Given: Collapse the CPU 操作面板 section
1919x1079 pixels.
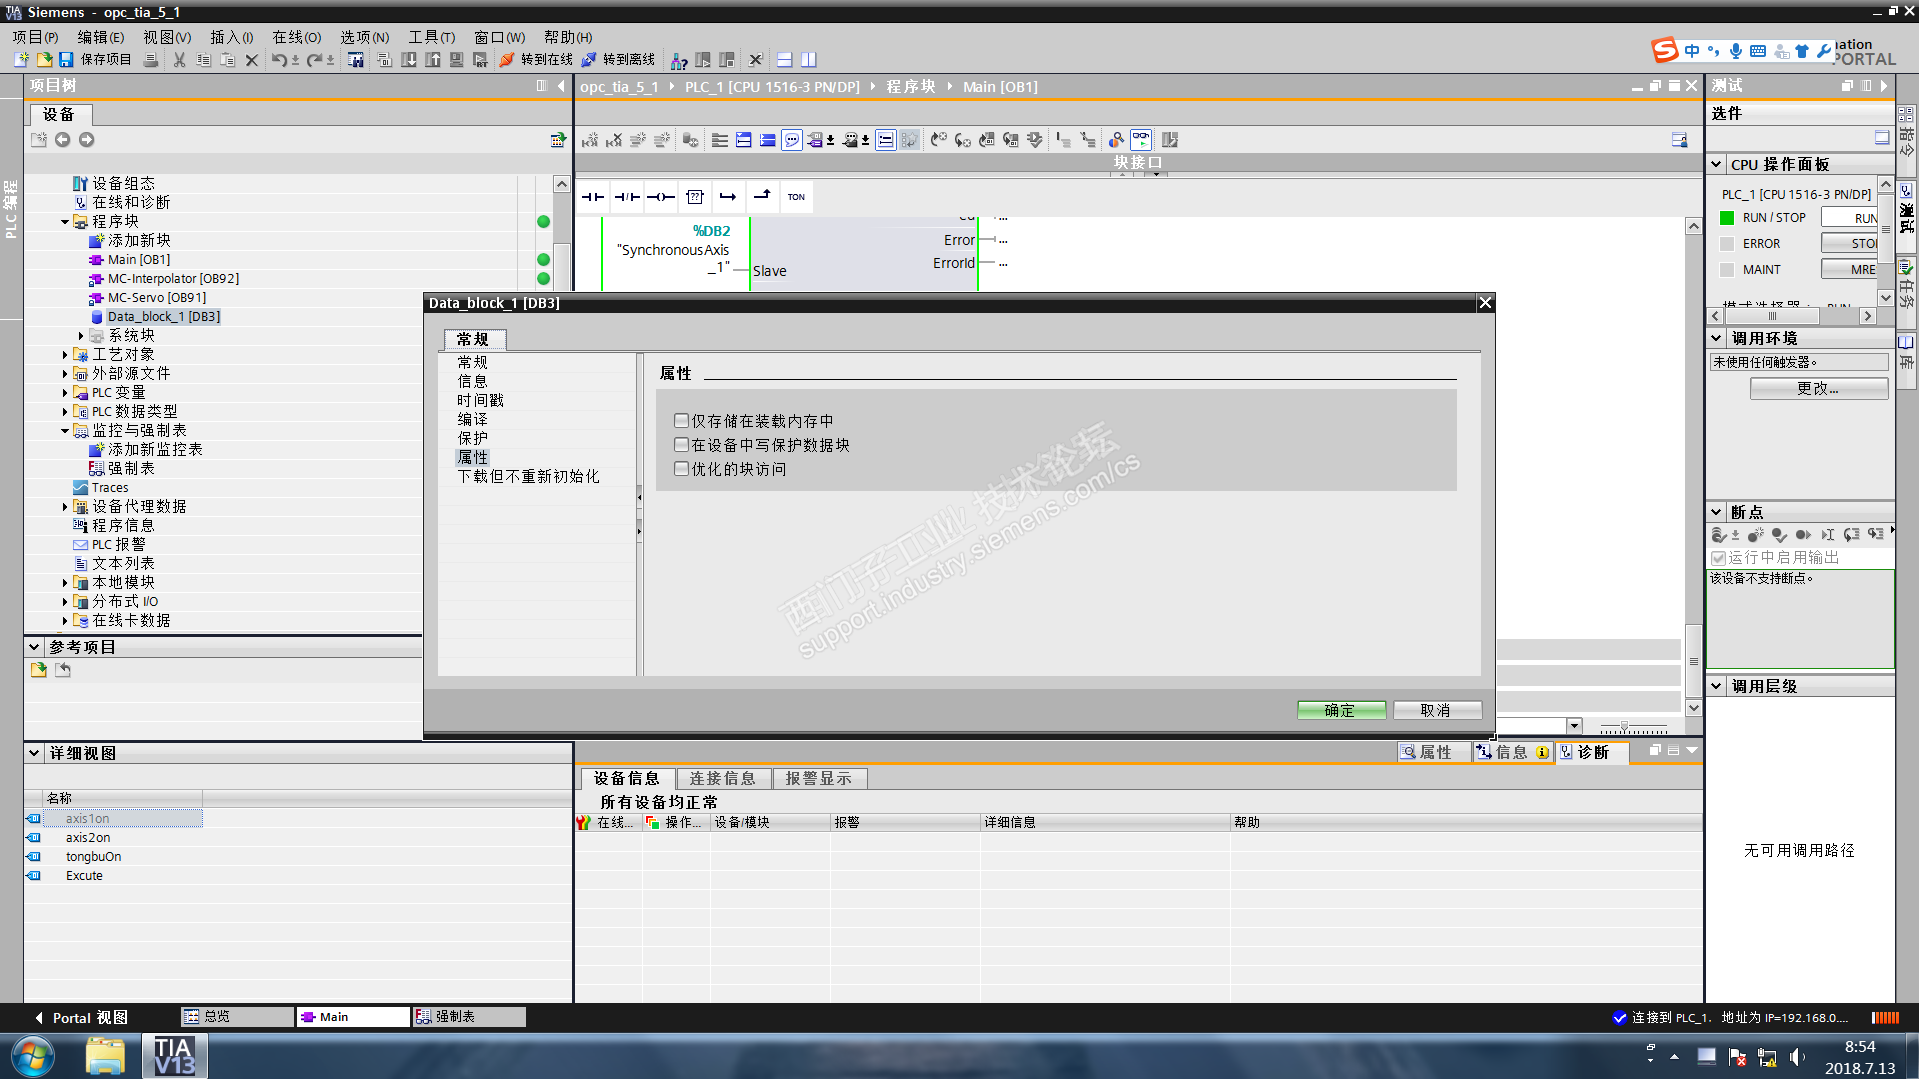Looking at the screenshot, I should point(1717,164).
